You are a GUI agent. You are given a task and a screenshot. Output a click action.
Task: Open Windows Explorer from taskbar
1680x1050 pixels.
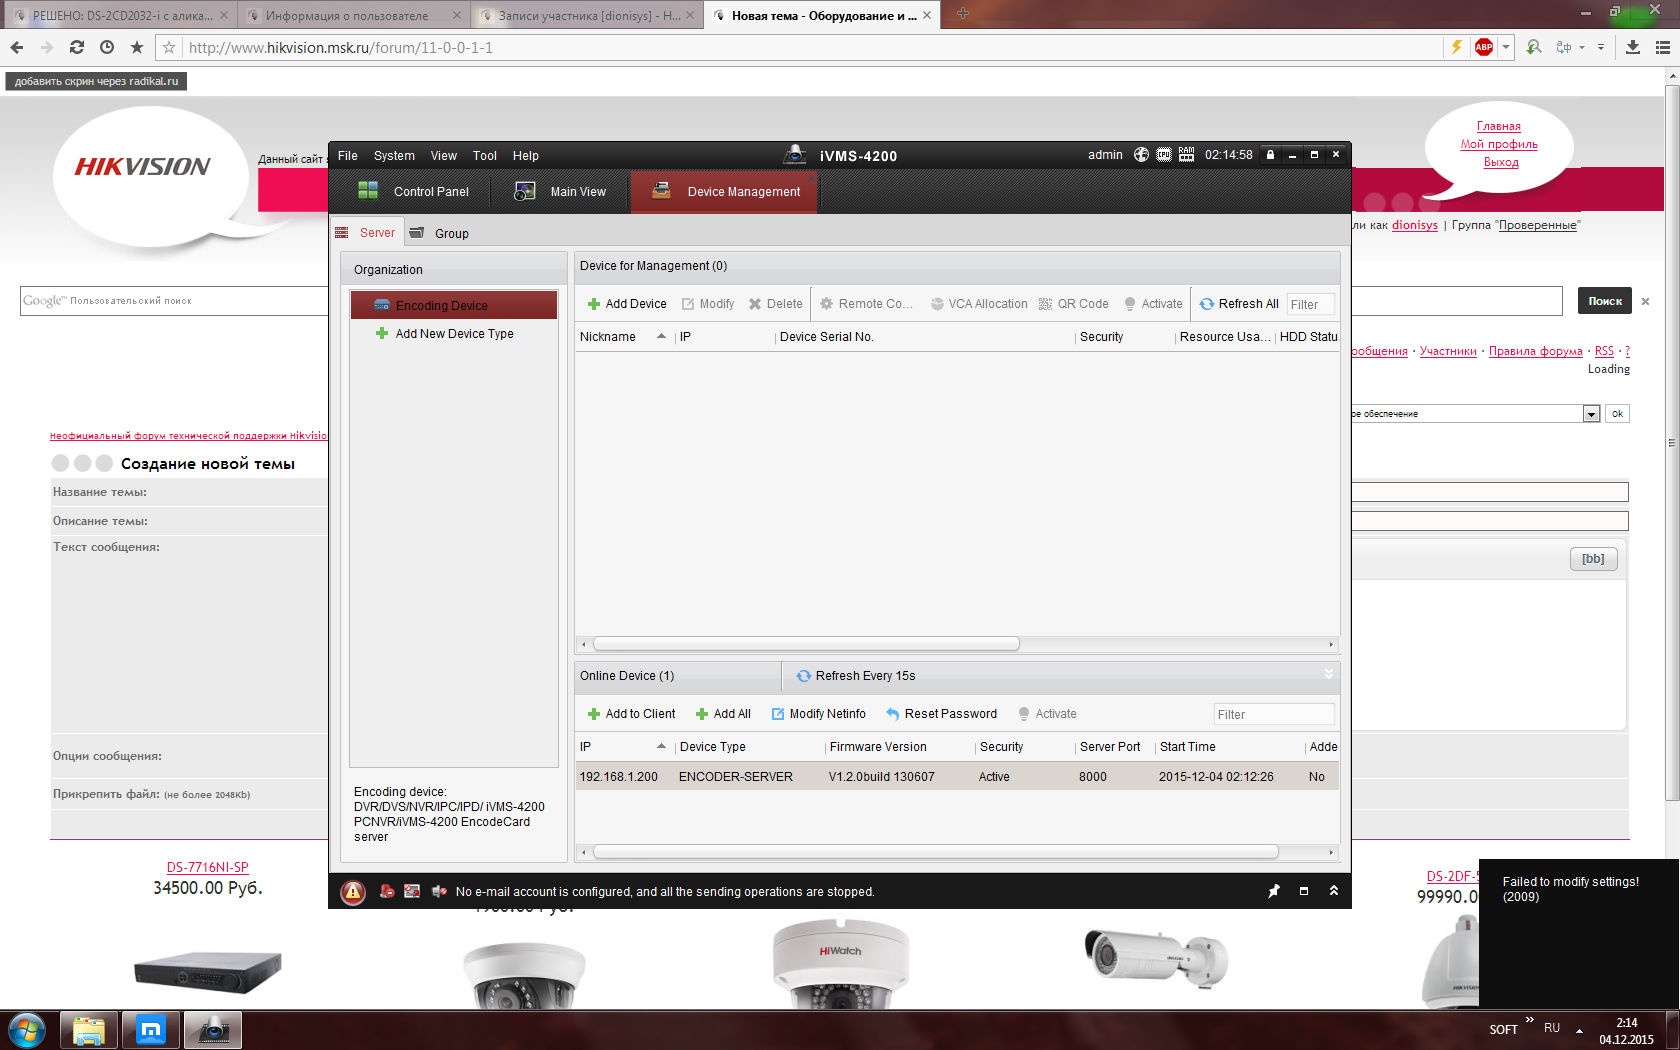pyautogui.click(x=89, y=1030)
